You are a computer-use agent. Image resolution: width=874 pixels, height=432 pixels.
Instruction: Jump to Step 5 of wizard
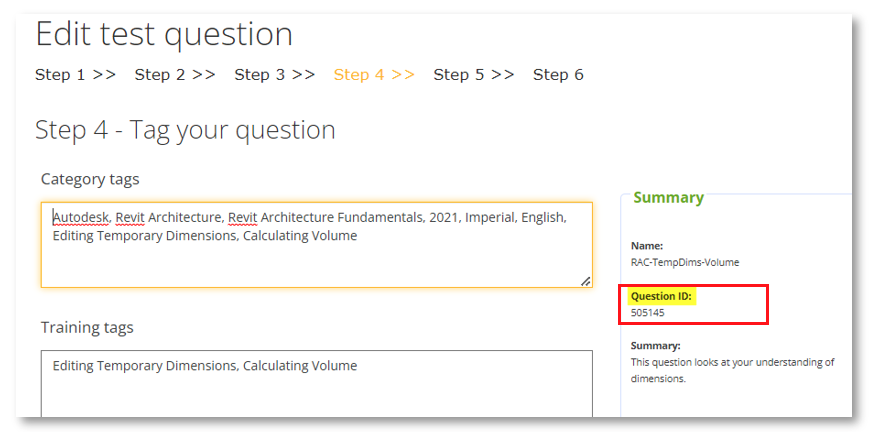pyautogui.click(x=473, y=75)
